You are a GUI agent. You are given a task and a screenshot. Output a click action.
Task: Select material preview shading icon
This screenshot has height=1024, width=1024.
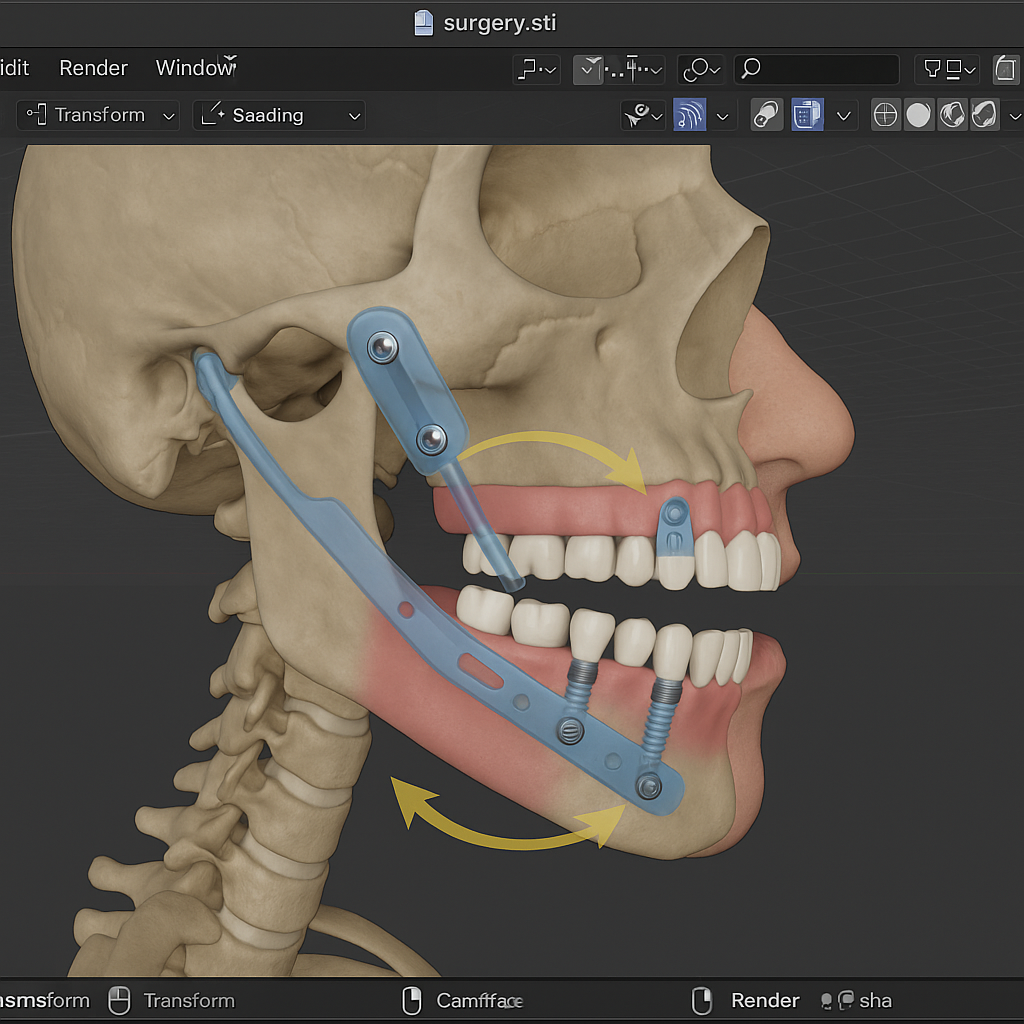[951, 115]
